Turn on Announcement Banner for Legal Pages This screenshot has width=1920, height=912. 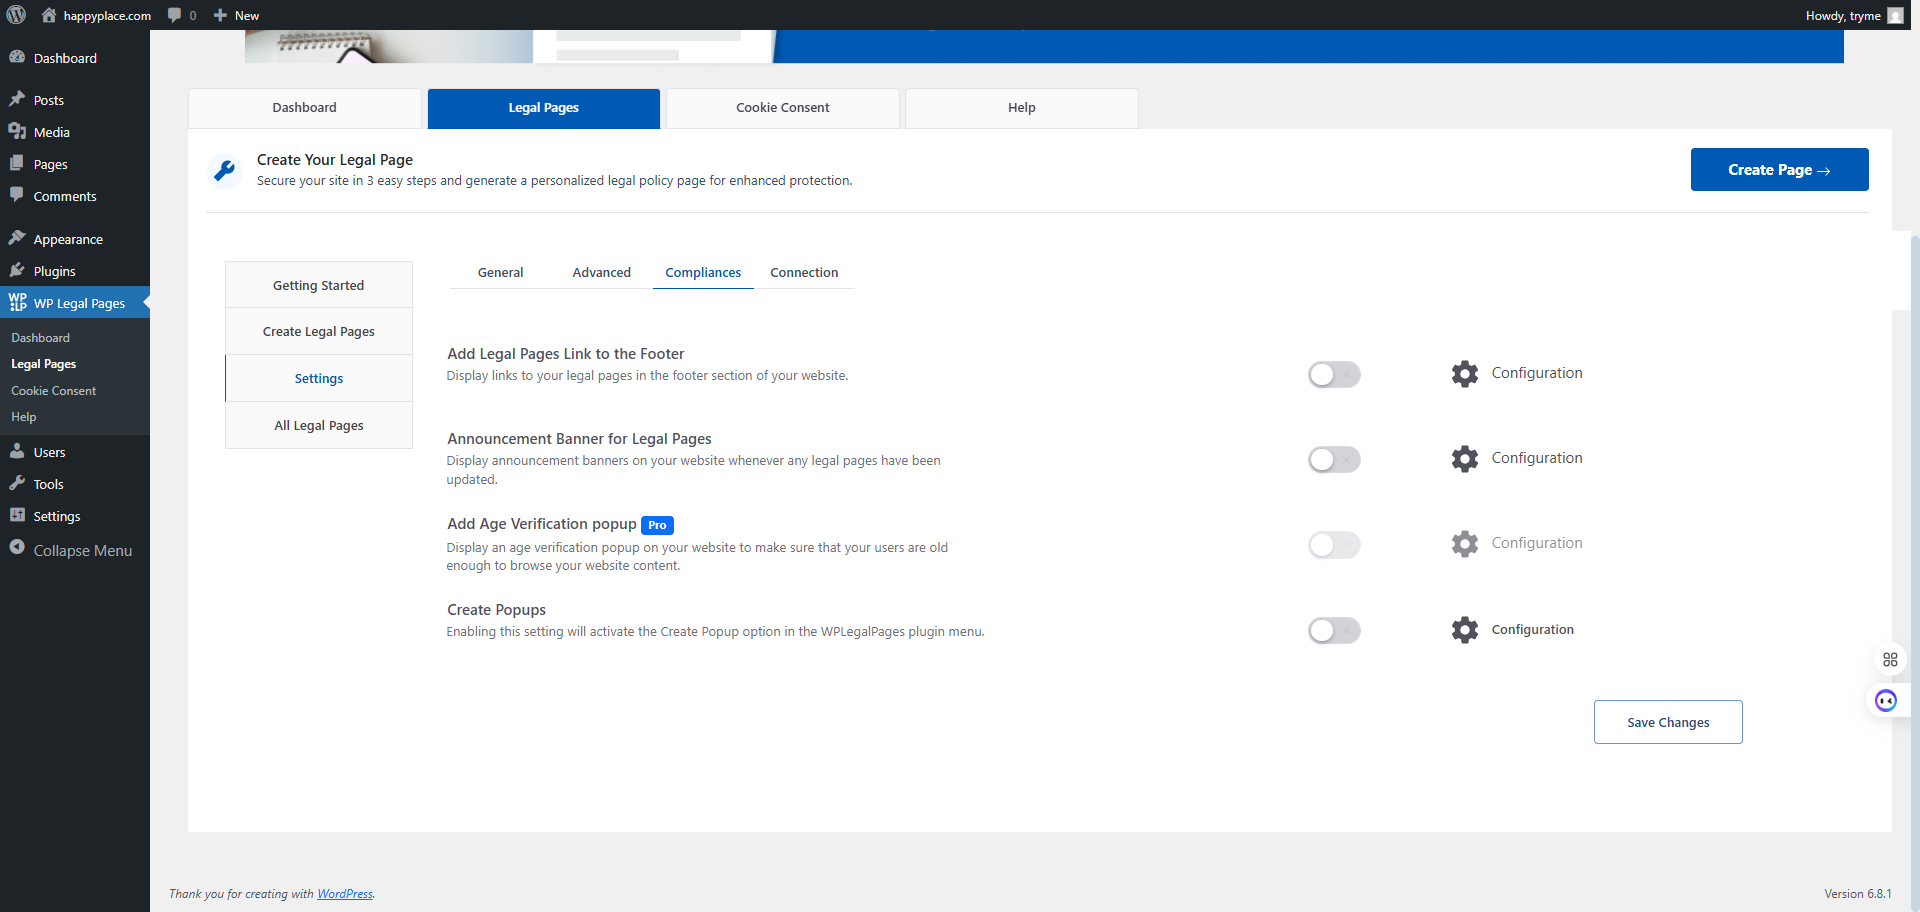(x=1334, y=459)
